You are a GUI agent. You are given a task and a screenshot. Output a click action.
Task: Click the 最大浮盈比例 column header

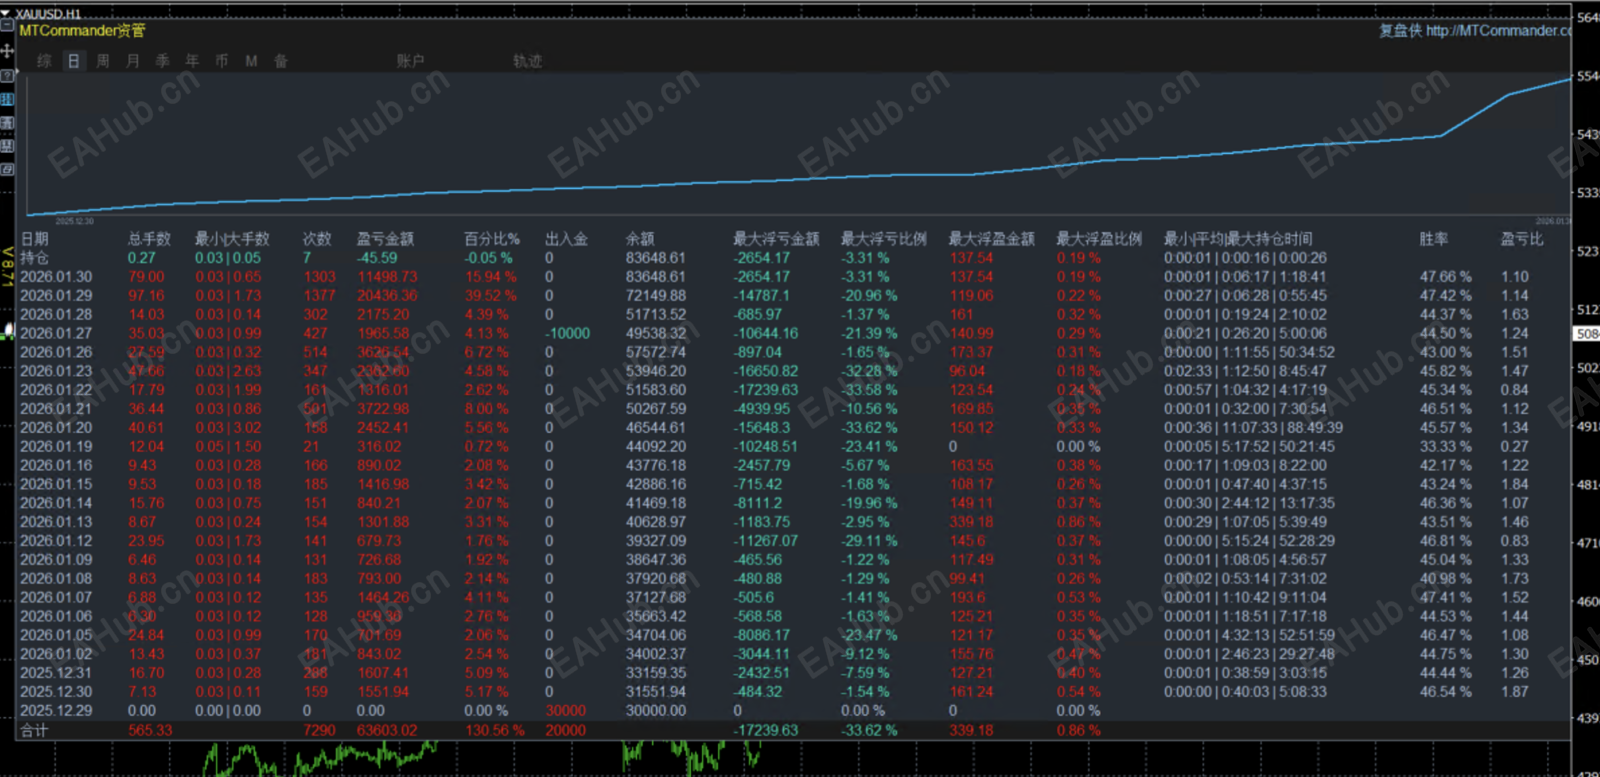[1099, 239]
